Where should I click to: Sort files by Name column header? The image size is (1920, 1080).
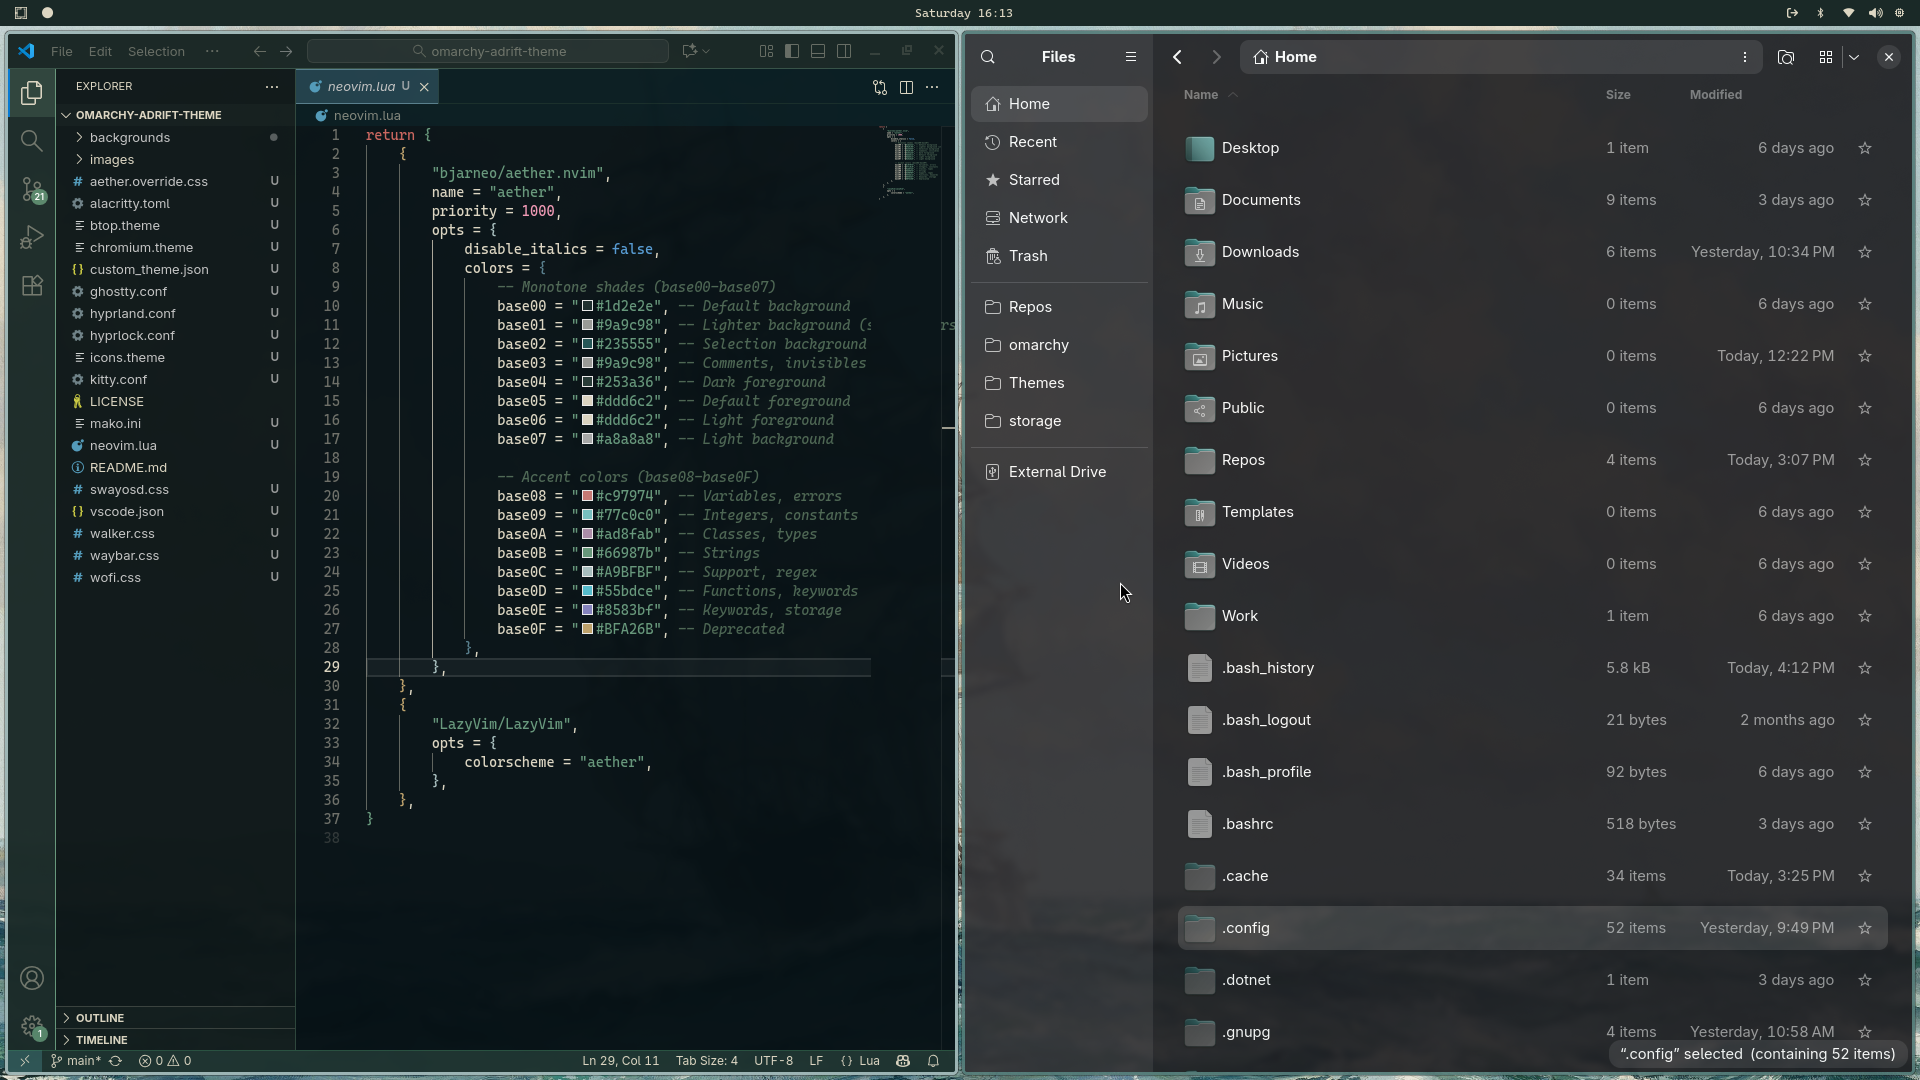(x=1200, y=95)
